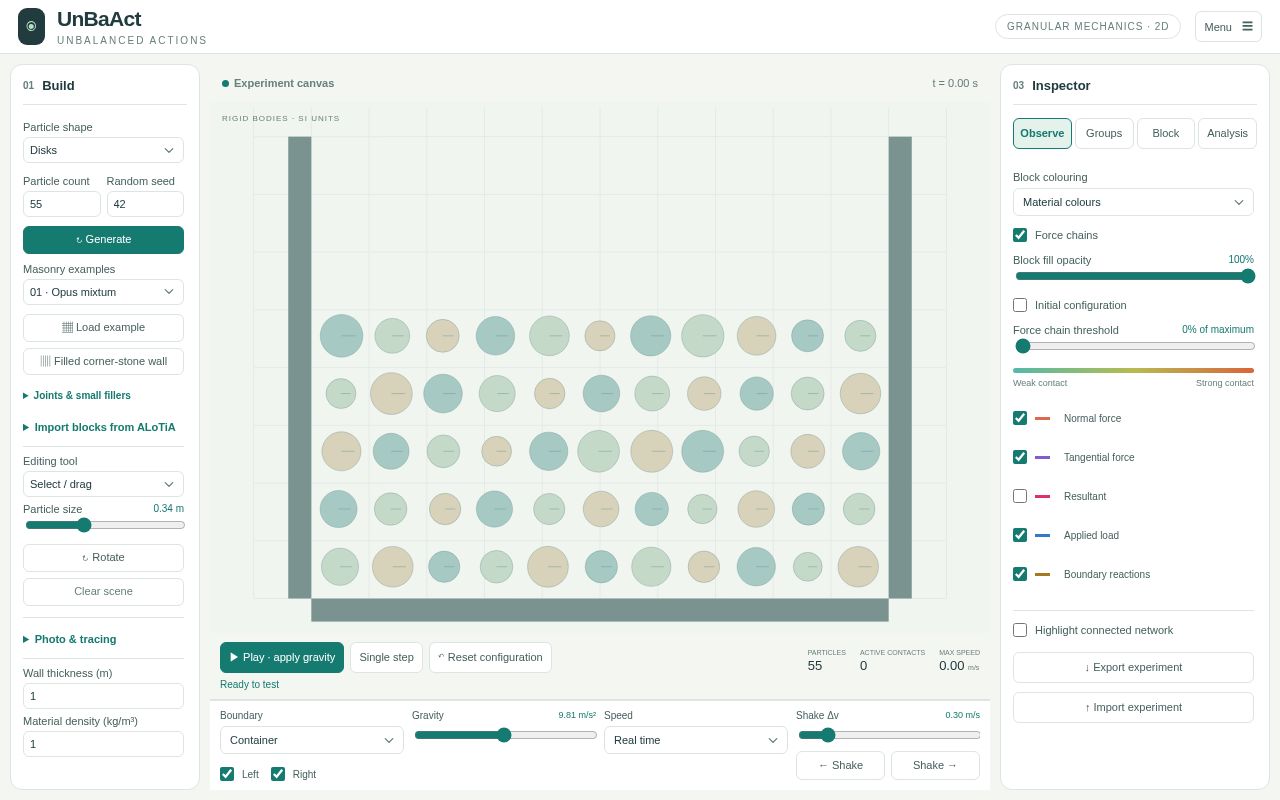Open the Speed dropdown
Image resolution: width=1280 pixels, height=800 pixels.
pos(696,740)
